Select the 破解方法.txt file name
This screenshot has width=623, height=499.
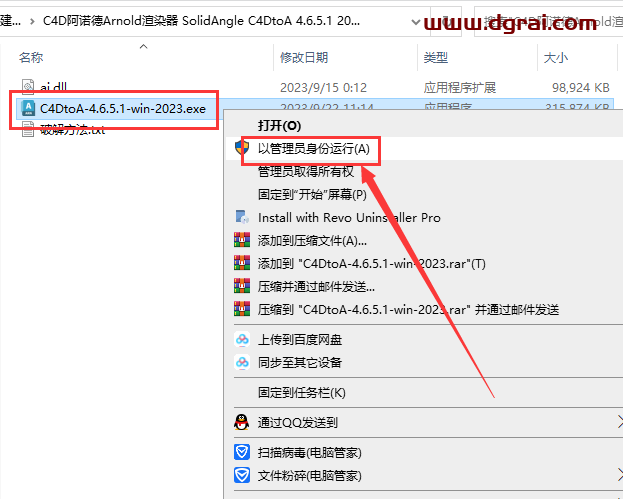tap(73, 130)
